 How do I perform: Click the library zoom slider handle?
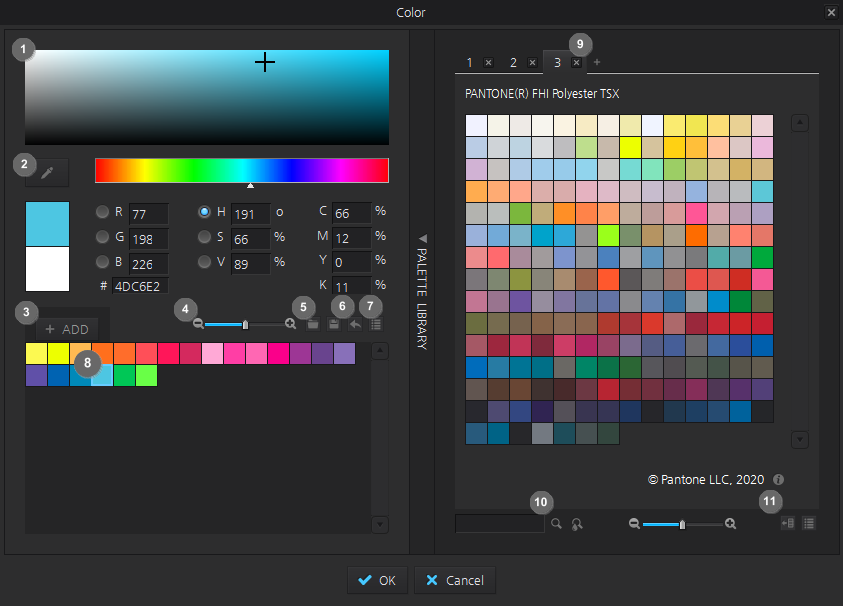(x=682, y=524)
